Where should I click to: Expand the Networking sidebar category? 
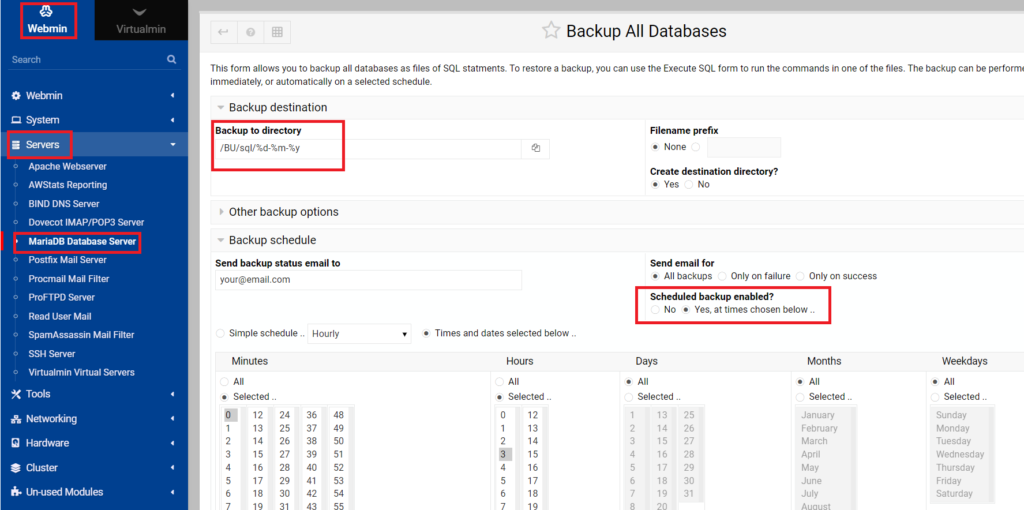pyautogui.click(x=94, y=419)
